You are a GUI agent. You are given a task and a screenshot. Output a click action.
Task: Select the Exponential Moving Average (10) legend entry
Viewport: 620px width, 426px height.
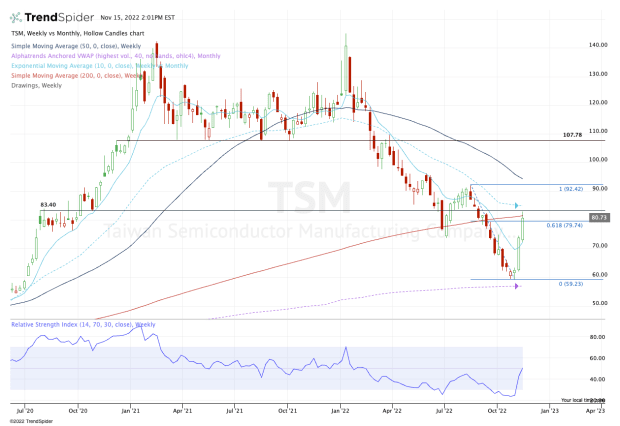coord(100,66)
